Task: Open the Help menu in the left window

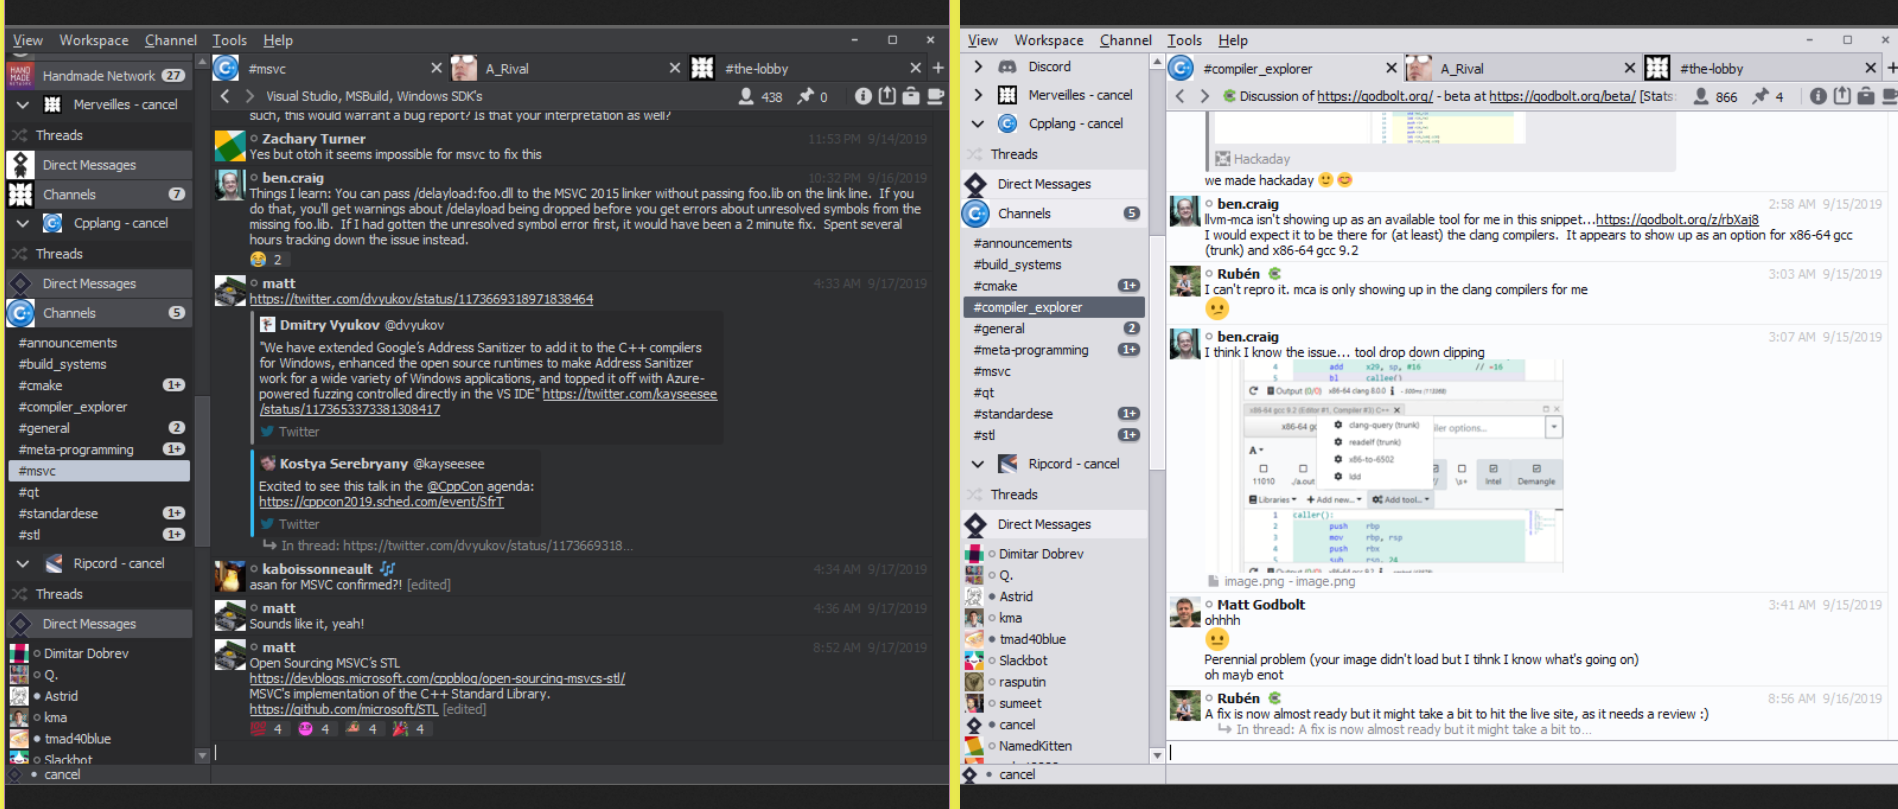Action: 278,40
